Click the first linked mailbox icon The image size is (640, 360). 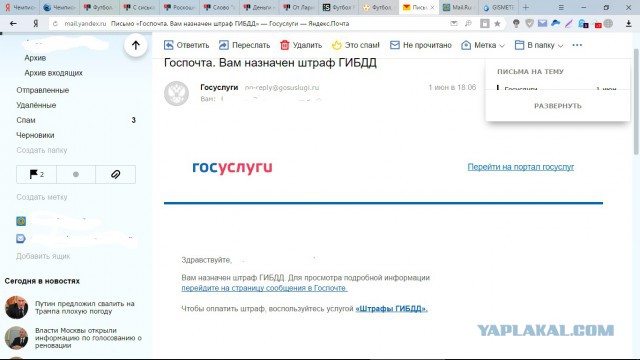[21, 221]
